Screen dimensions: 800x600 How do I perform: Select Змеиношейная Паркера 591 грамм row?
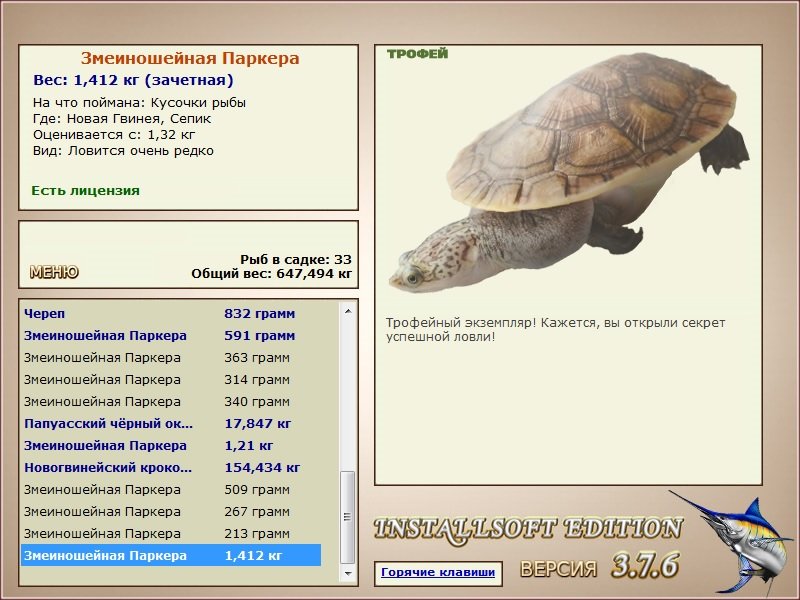pos(171,336)
